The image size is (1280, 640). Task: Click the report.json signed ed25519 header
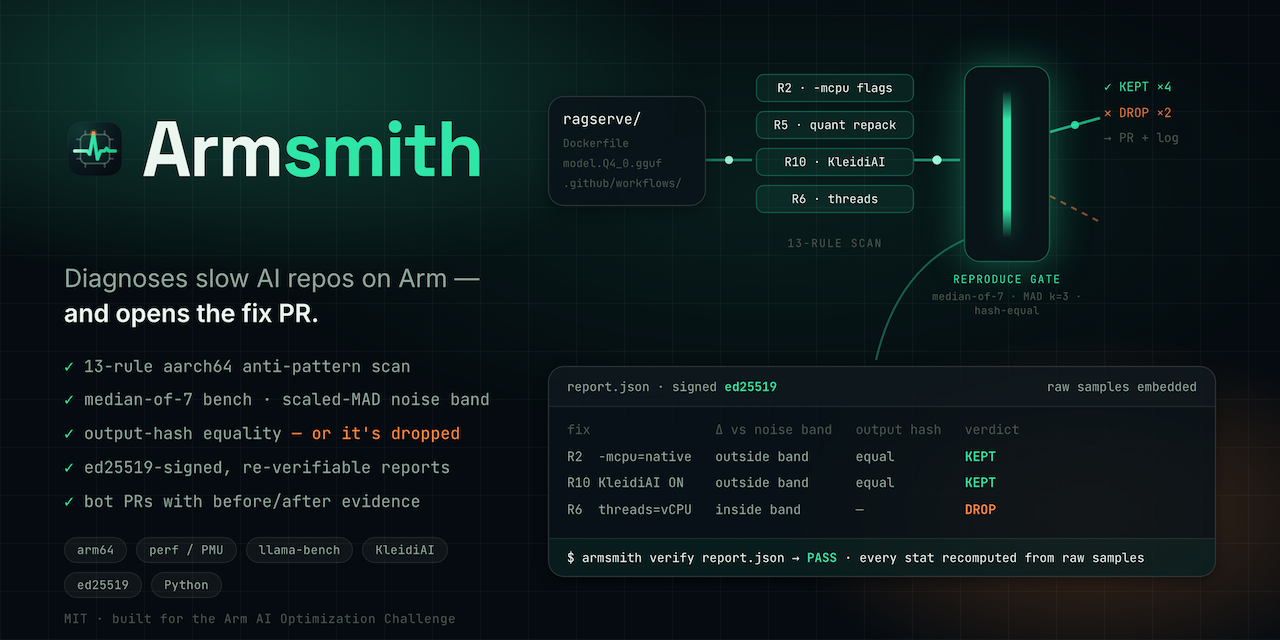(672, 387)
